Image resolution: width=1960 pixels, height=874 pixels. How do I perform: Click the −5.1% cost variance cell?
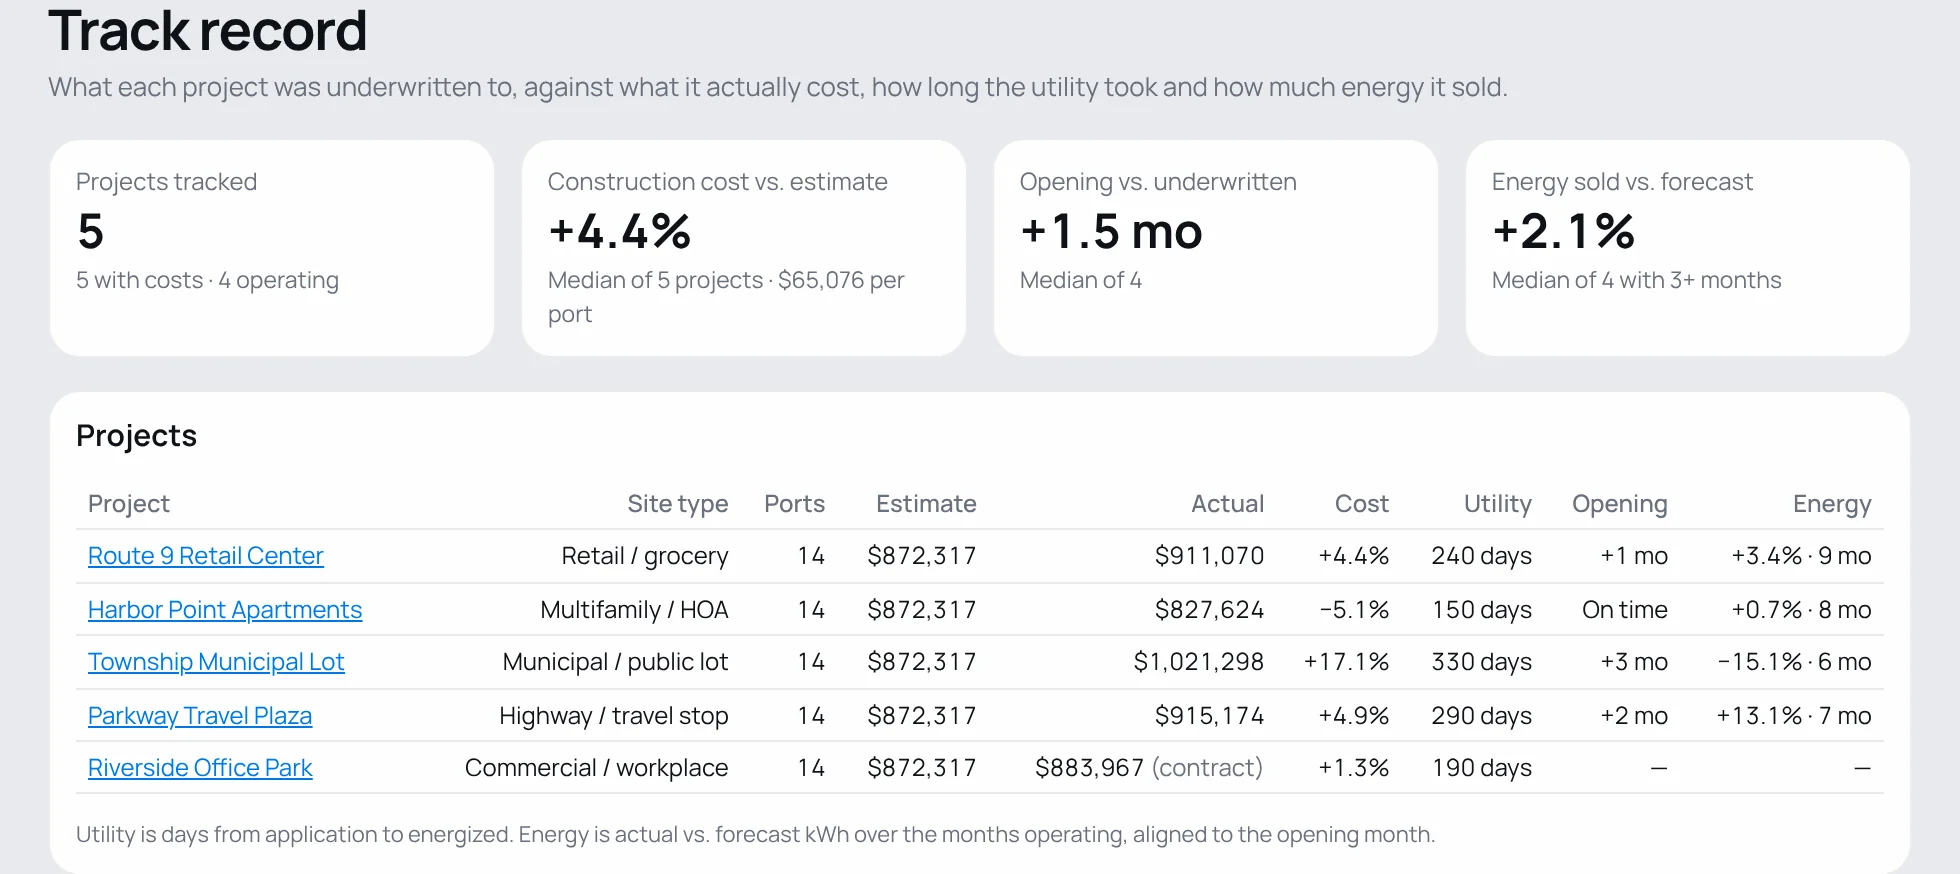[1353, 610]
